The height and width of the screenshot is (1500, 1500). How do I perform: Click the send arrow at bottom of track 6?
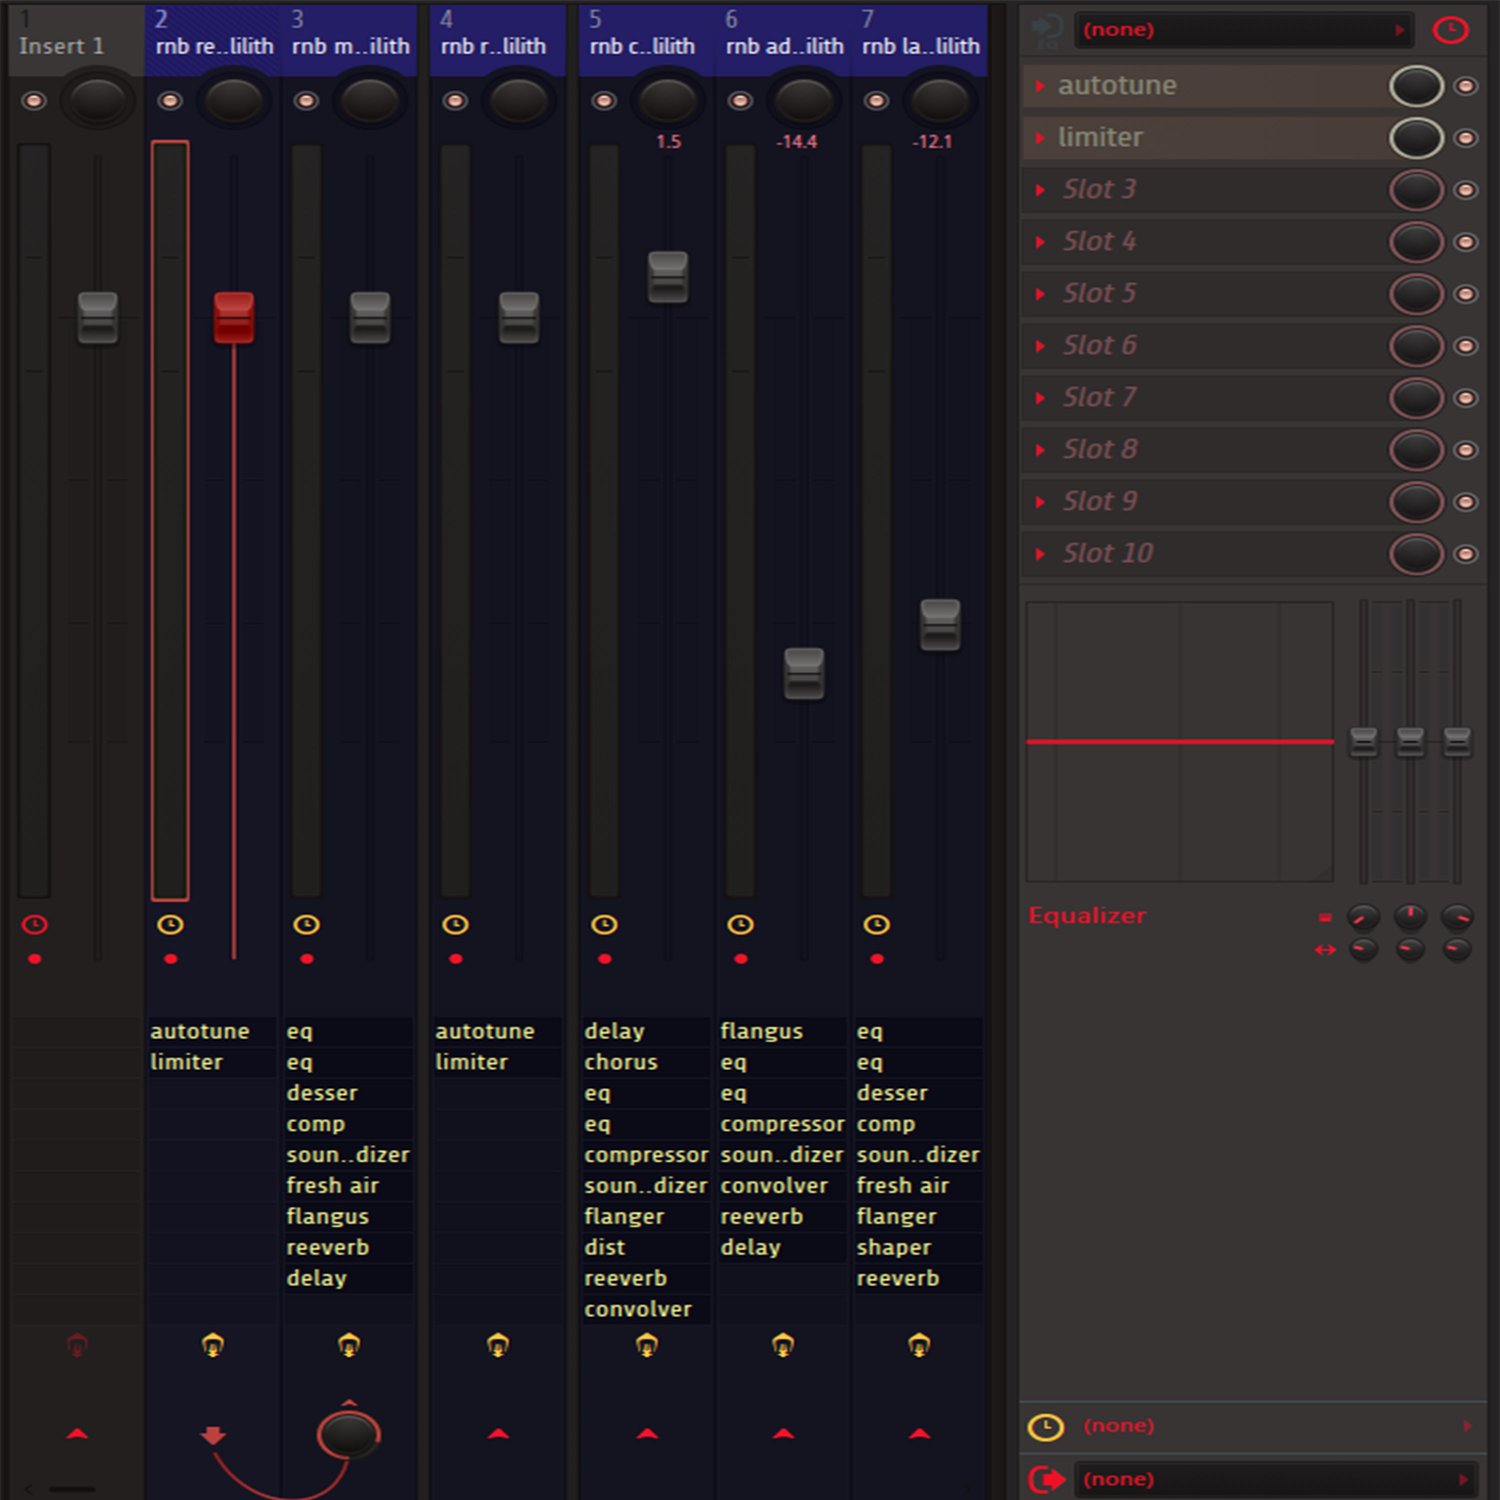pyautogui.click(x=783, y=1434)
